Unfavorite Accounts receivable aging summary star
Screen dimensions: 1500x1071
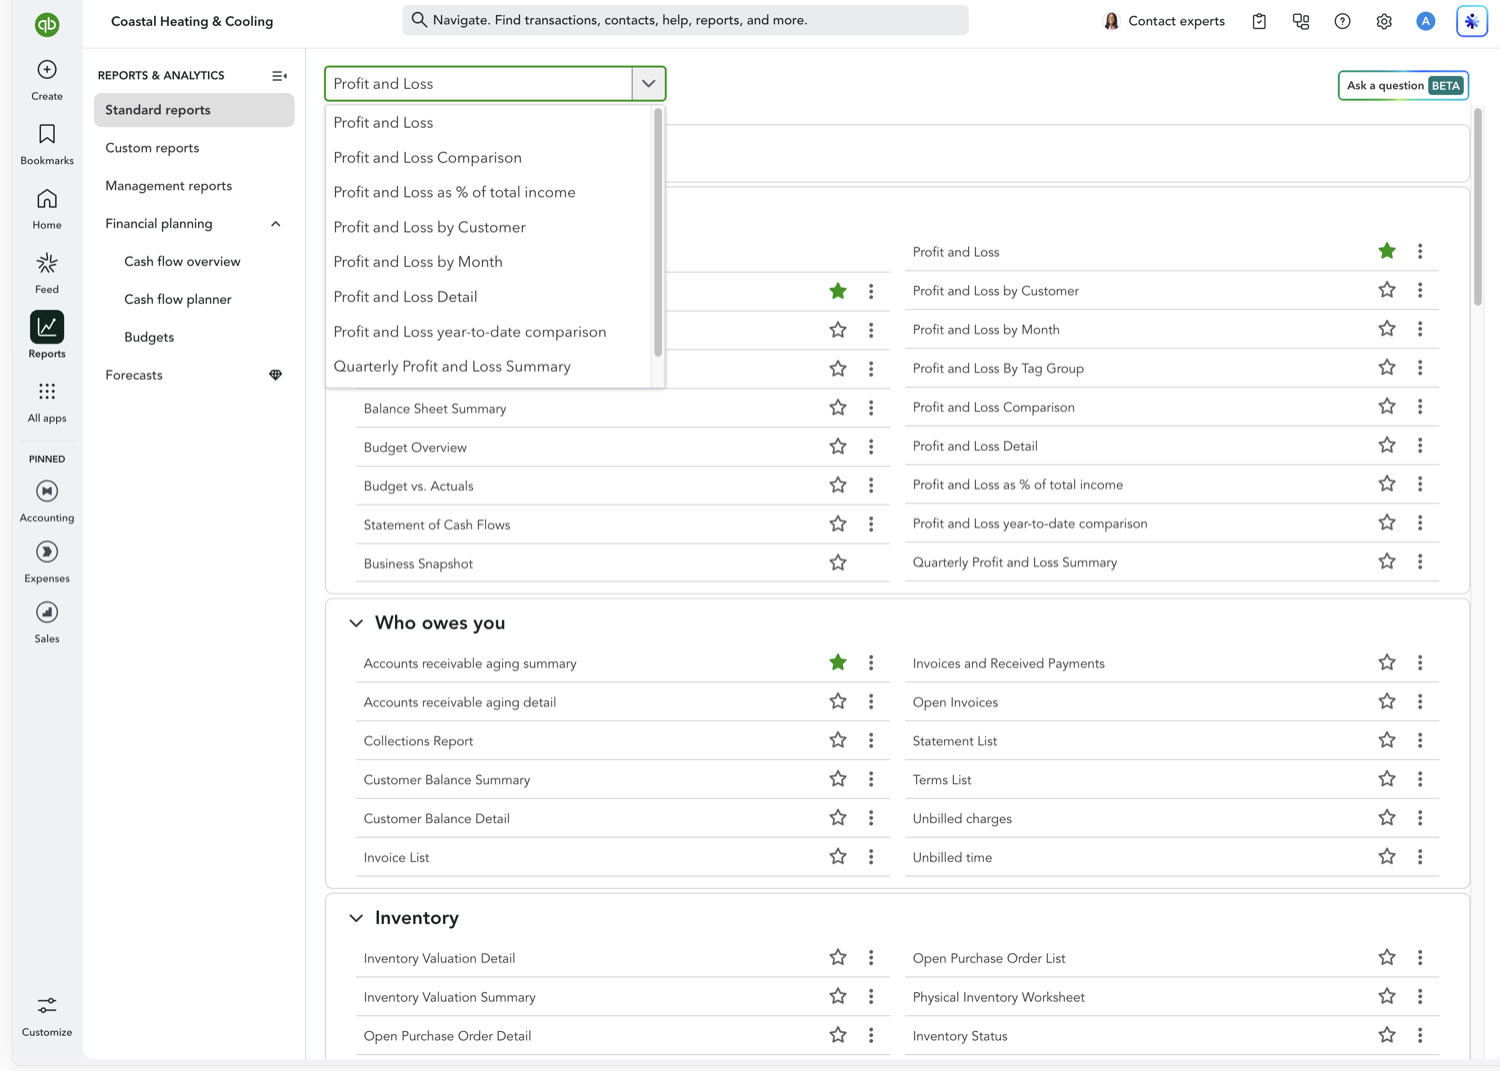(x=838, y=662)
